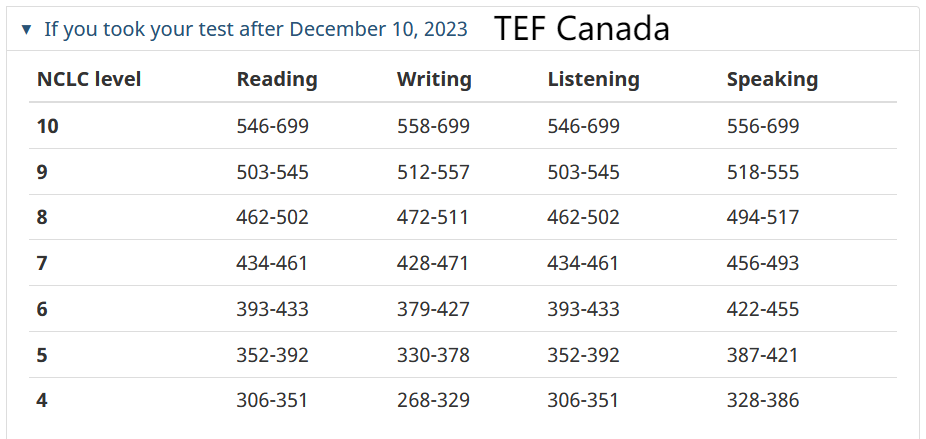The height and width of the screenshot is (439, 926).
Task: Select the NCLC level column header
Action: 89,79
